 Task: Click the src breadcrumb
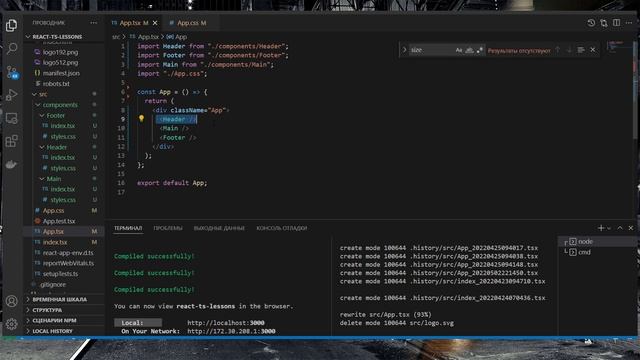coord(116,37)
